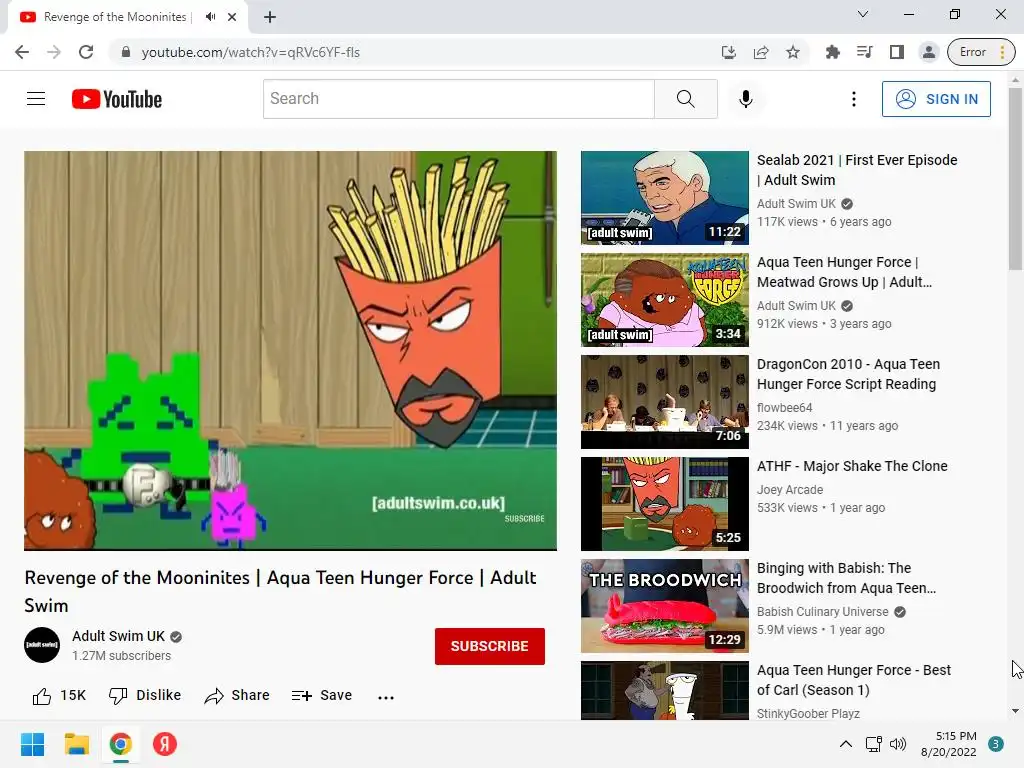
Task: Go to the YouTube home logo
Action: [x=117, y=99]
